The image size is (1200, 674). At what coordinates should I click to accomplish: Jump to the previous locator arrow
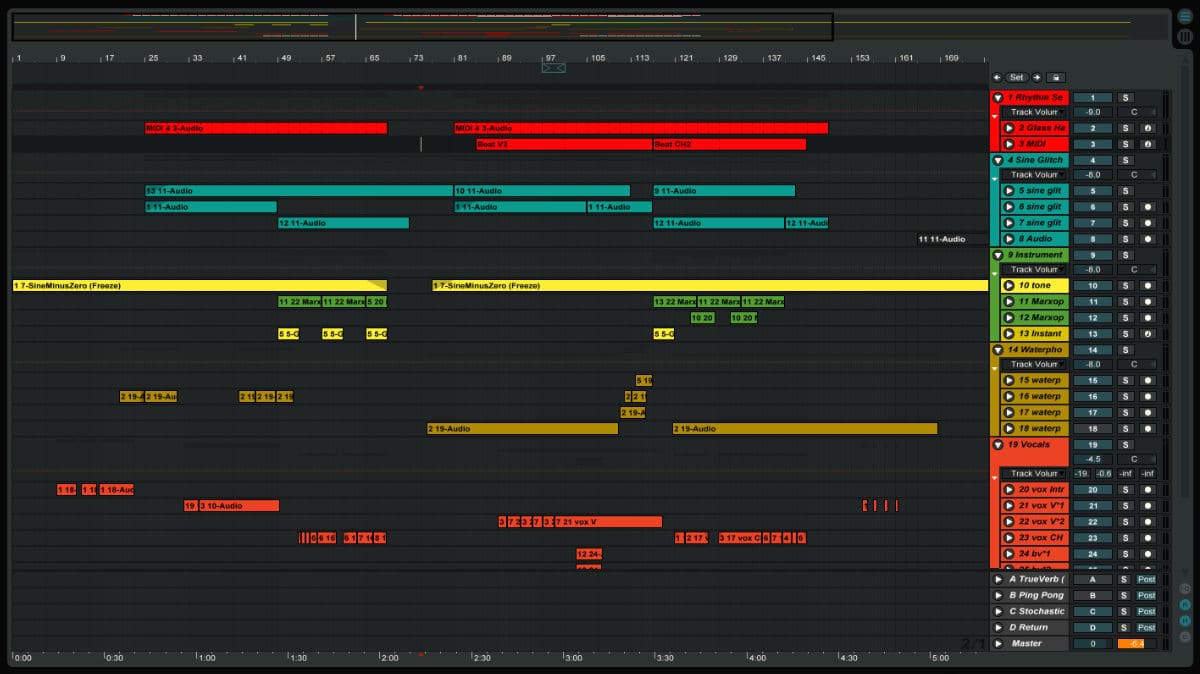(997, 77)
